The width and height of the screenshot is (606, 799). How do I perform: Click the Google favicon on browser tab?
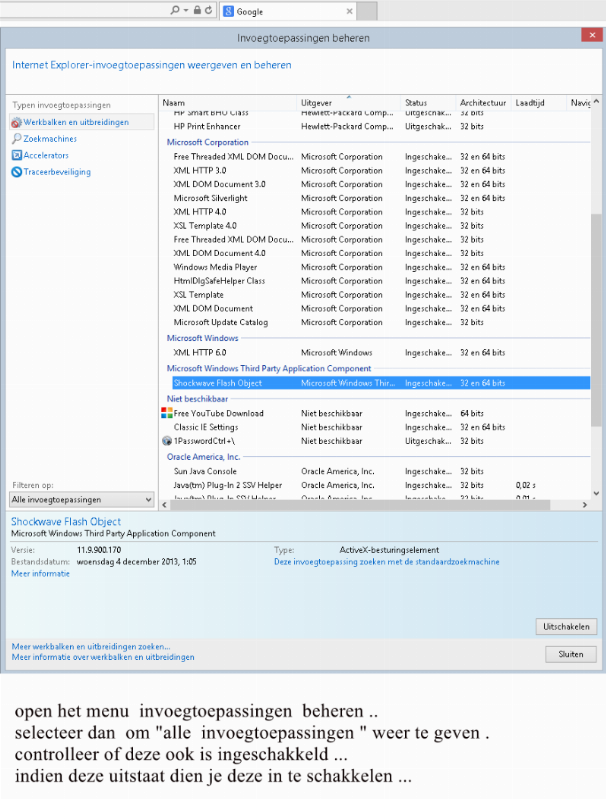229,11
